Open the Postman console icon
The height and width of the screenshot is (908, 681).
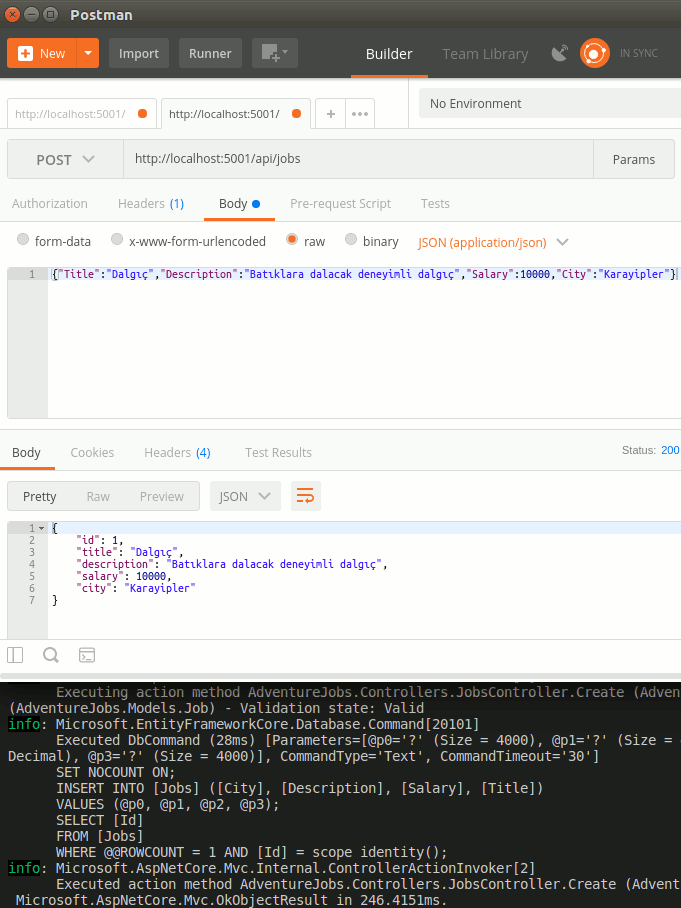87,655
